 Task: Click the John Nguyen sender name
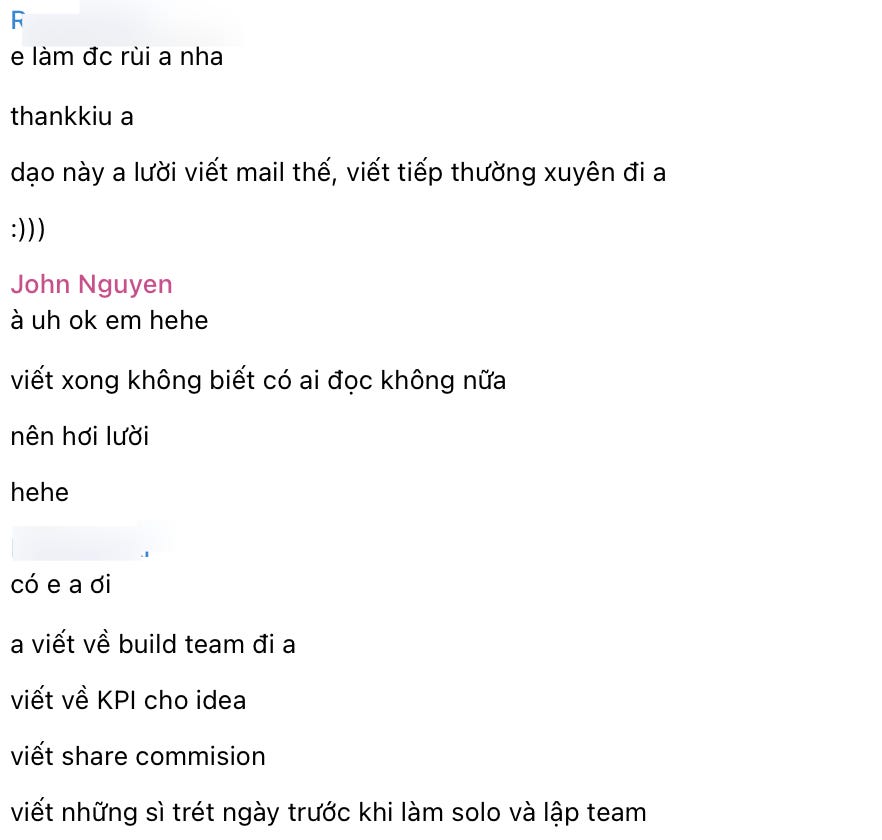coord(91,285)
